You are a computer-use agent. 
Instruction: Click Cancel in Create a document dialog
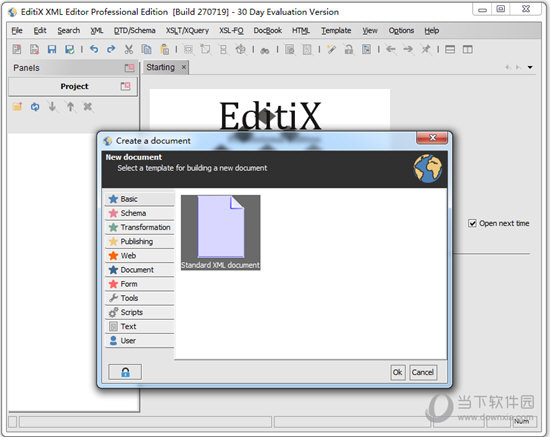(x=423, y=372)
